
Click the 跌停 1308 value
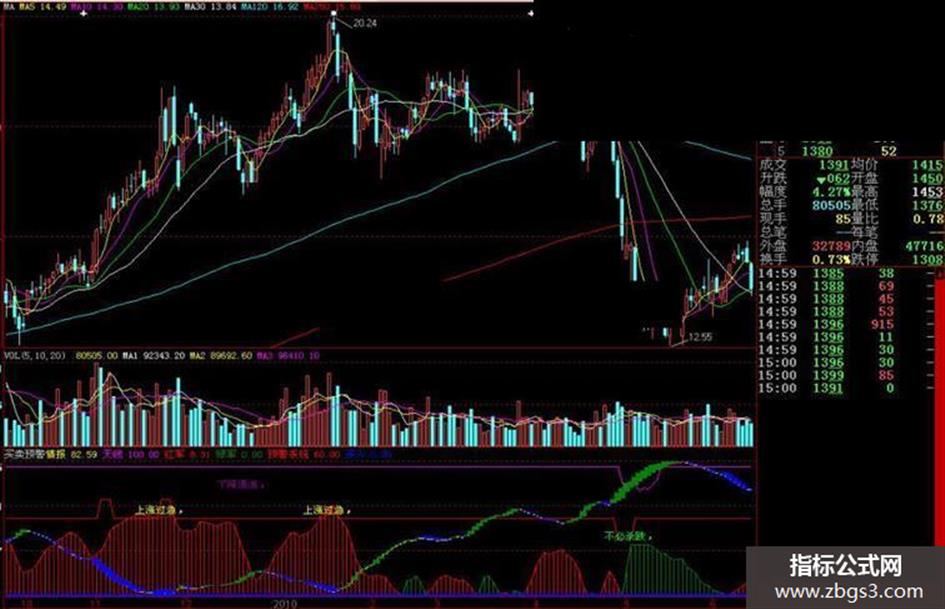tap(928, 259)
